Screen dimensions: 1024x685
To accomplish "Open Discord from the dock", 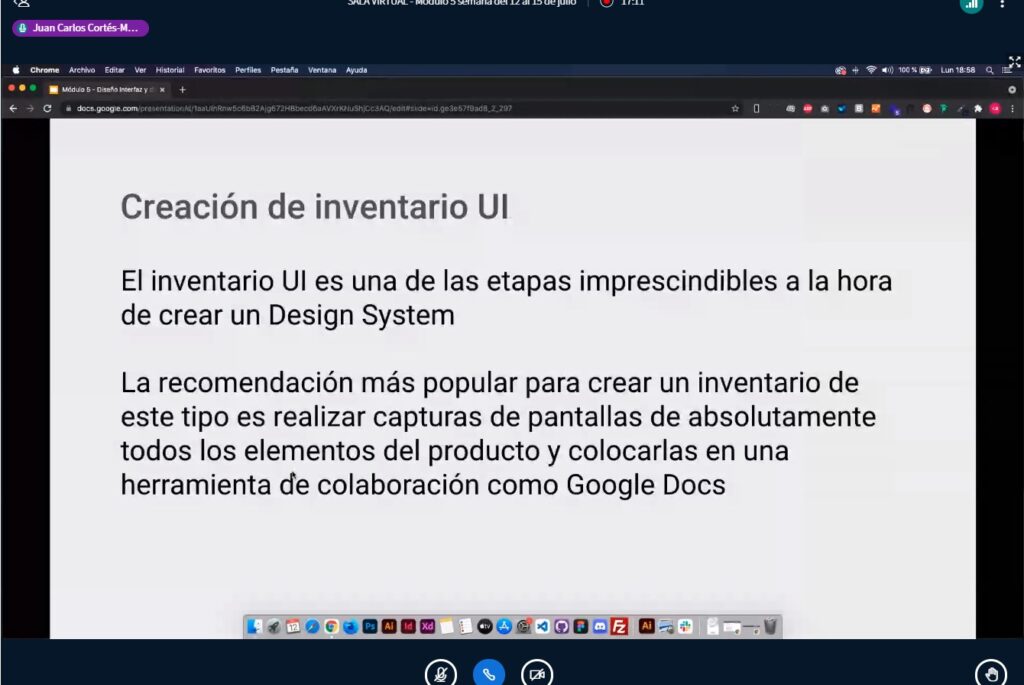I will click(x=600, y=627).
